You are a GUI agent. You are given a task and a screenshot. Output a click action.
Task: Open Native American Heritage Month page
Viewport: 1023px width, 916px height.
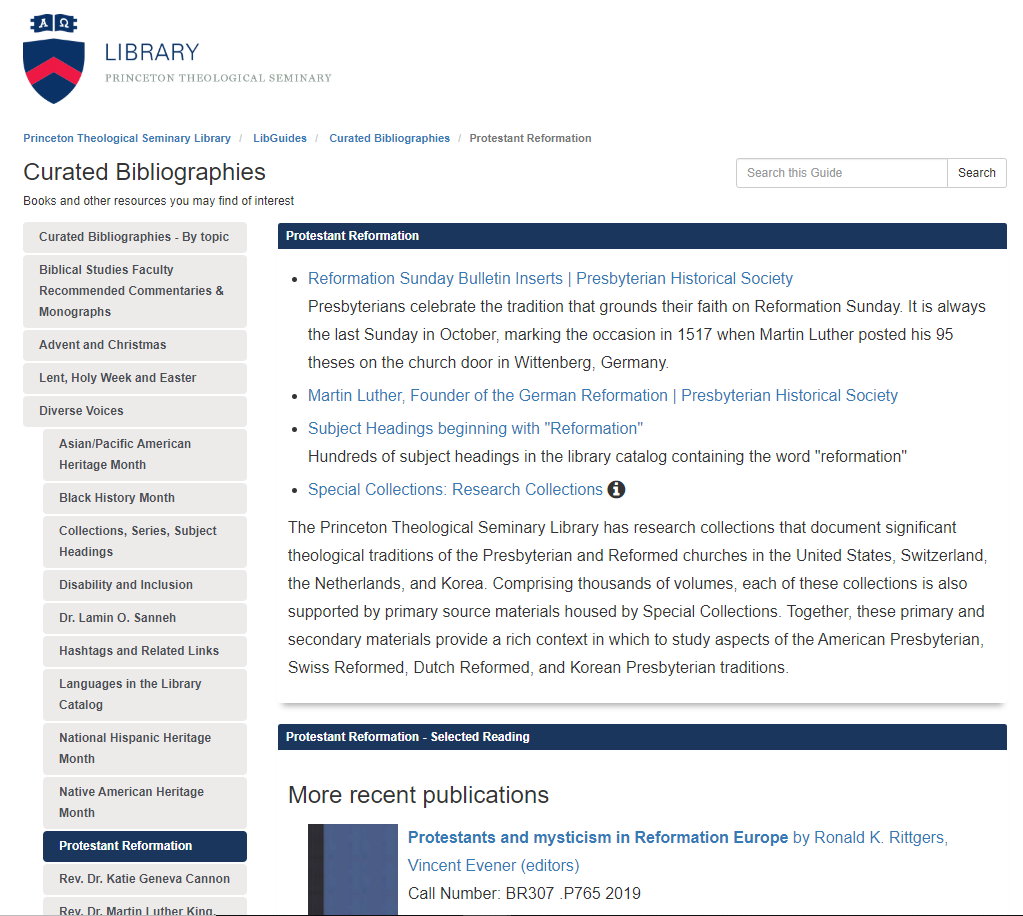[145, 802]
